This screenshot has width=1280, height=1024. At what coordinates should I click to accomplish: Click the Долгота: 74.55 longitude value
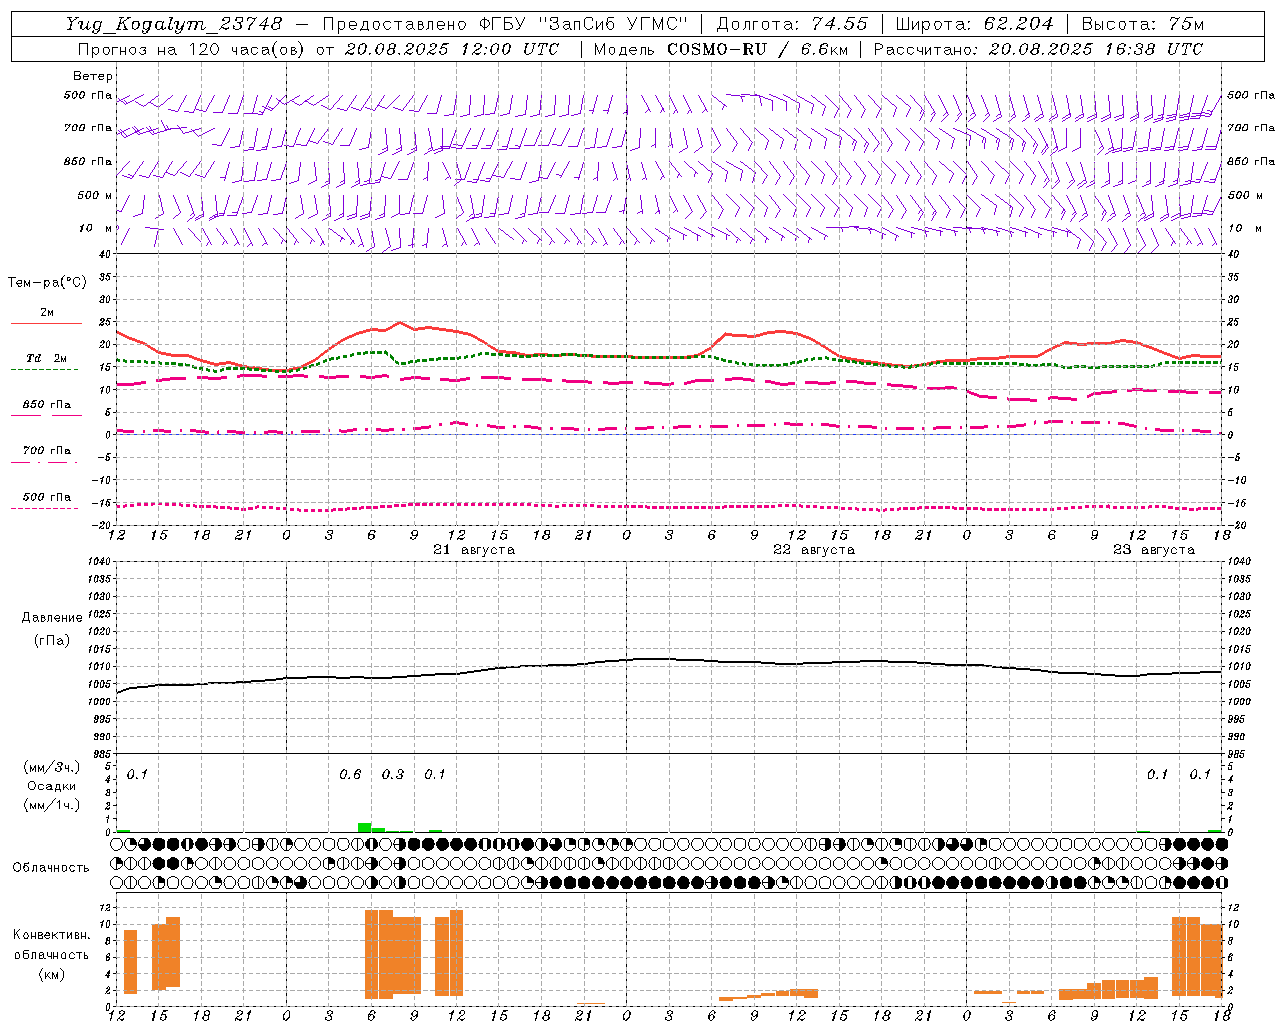coord(792,24)
